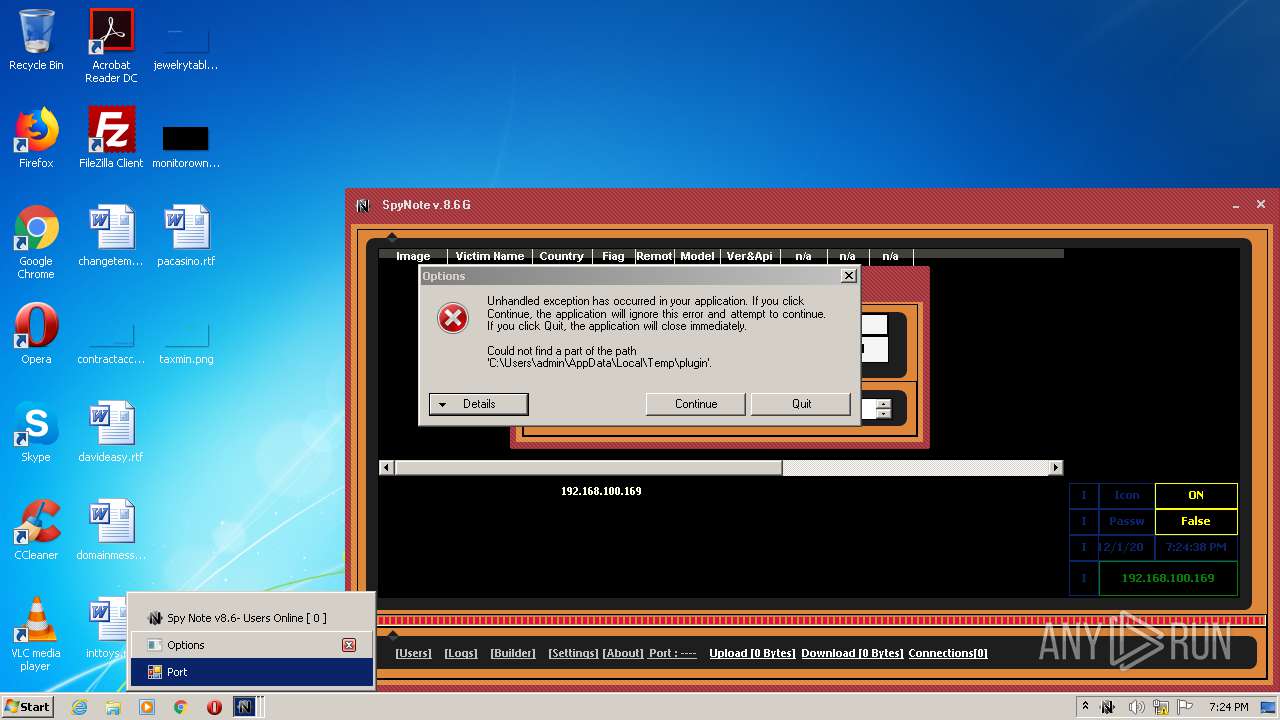Click Download [0 Bytes] status text
Screen dimensions: 1280x720
pos(852,653)
